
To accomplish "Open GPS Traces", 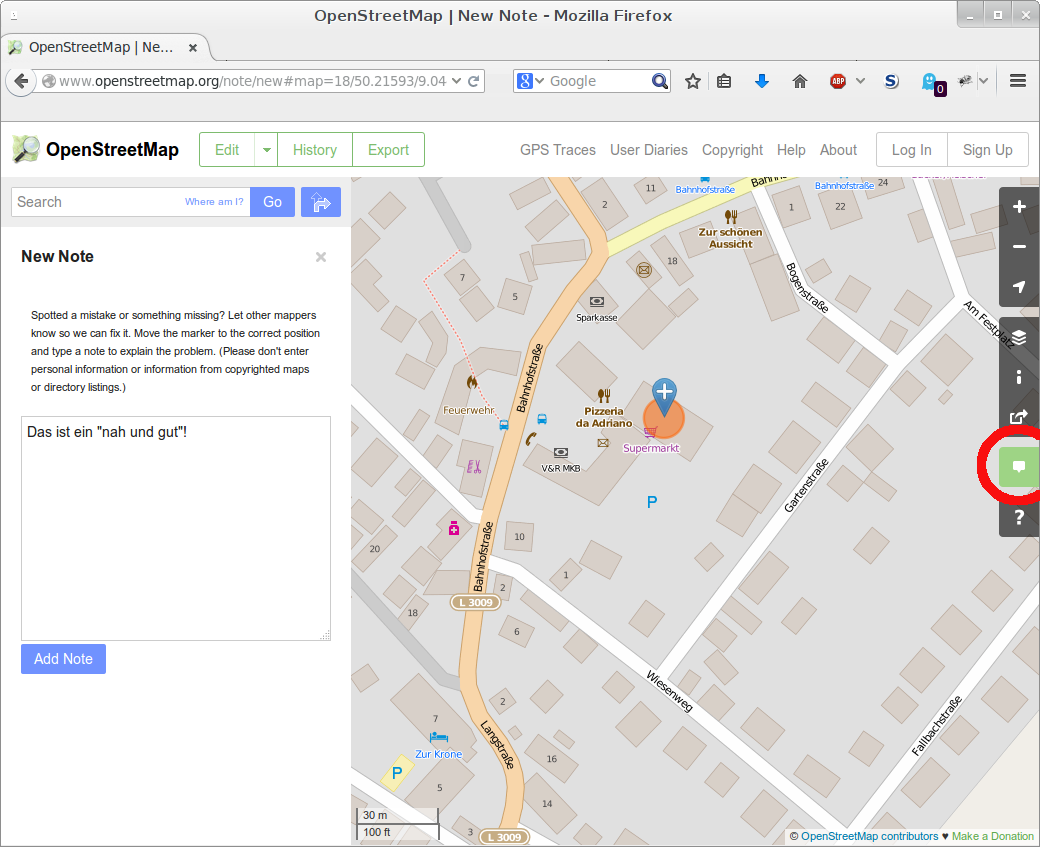I will pos(558,150).
